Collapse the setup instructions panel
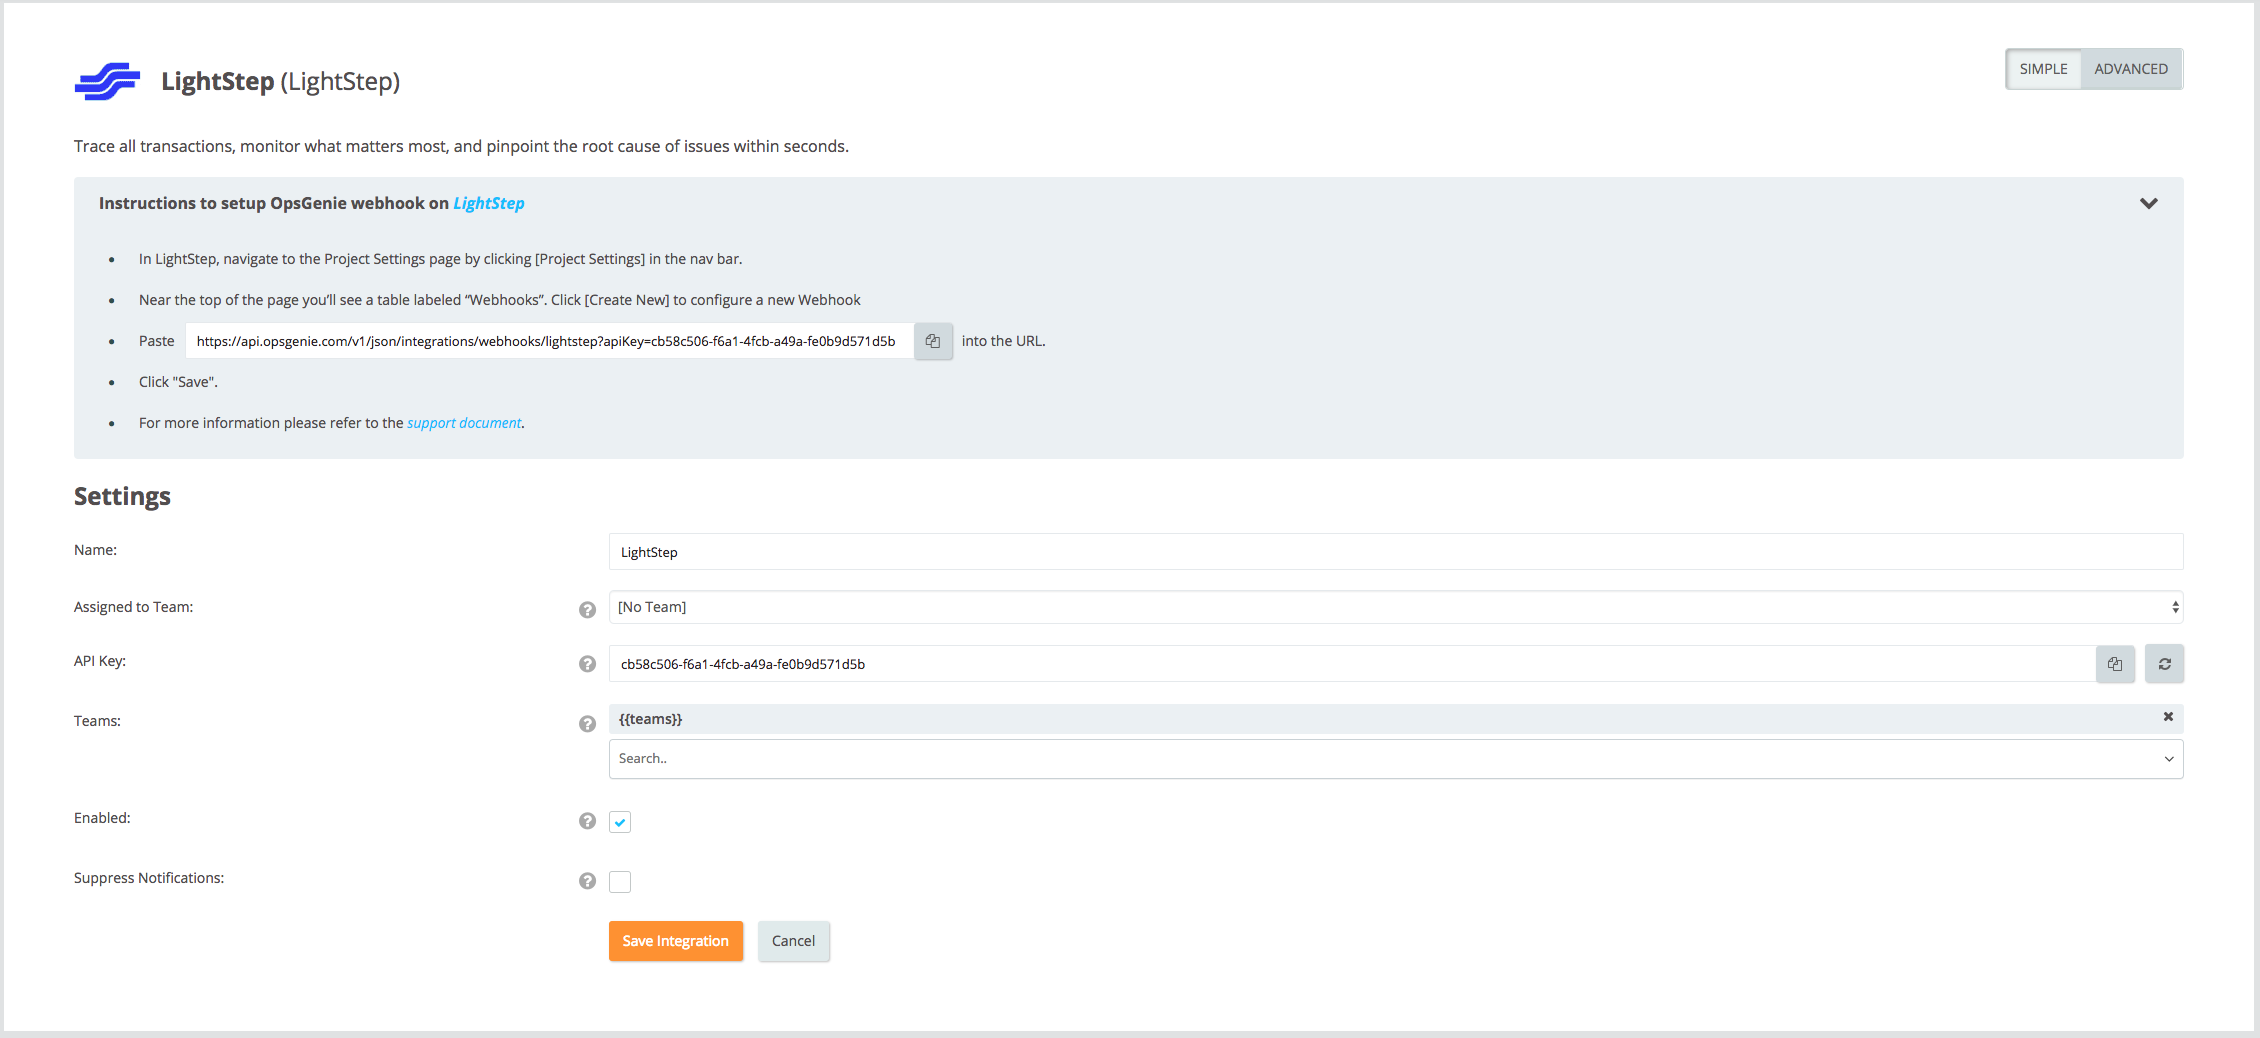The width and height of the screenshot is (2260, 1038). (2148, 203)
